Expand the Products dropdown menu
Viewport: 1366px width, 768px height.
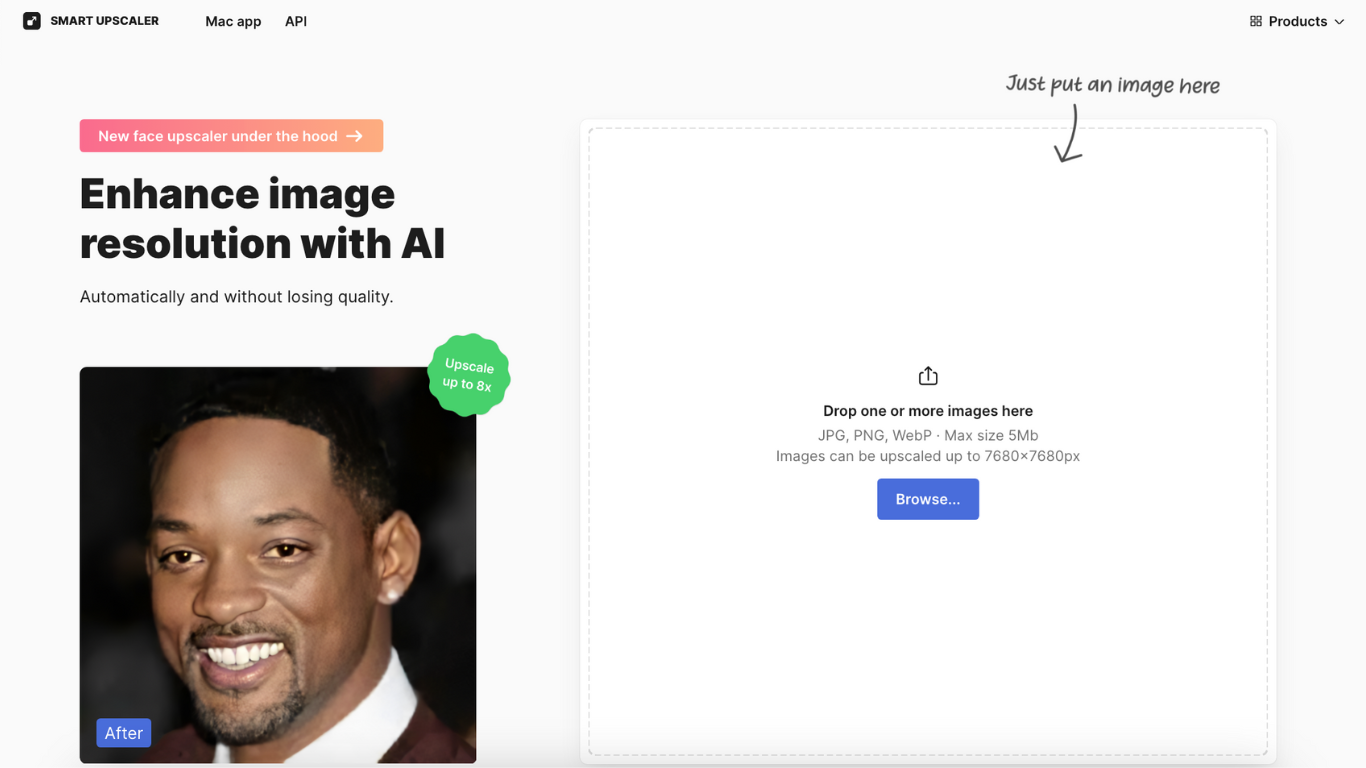1297,20
